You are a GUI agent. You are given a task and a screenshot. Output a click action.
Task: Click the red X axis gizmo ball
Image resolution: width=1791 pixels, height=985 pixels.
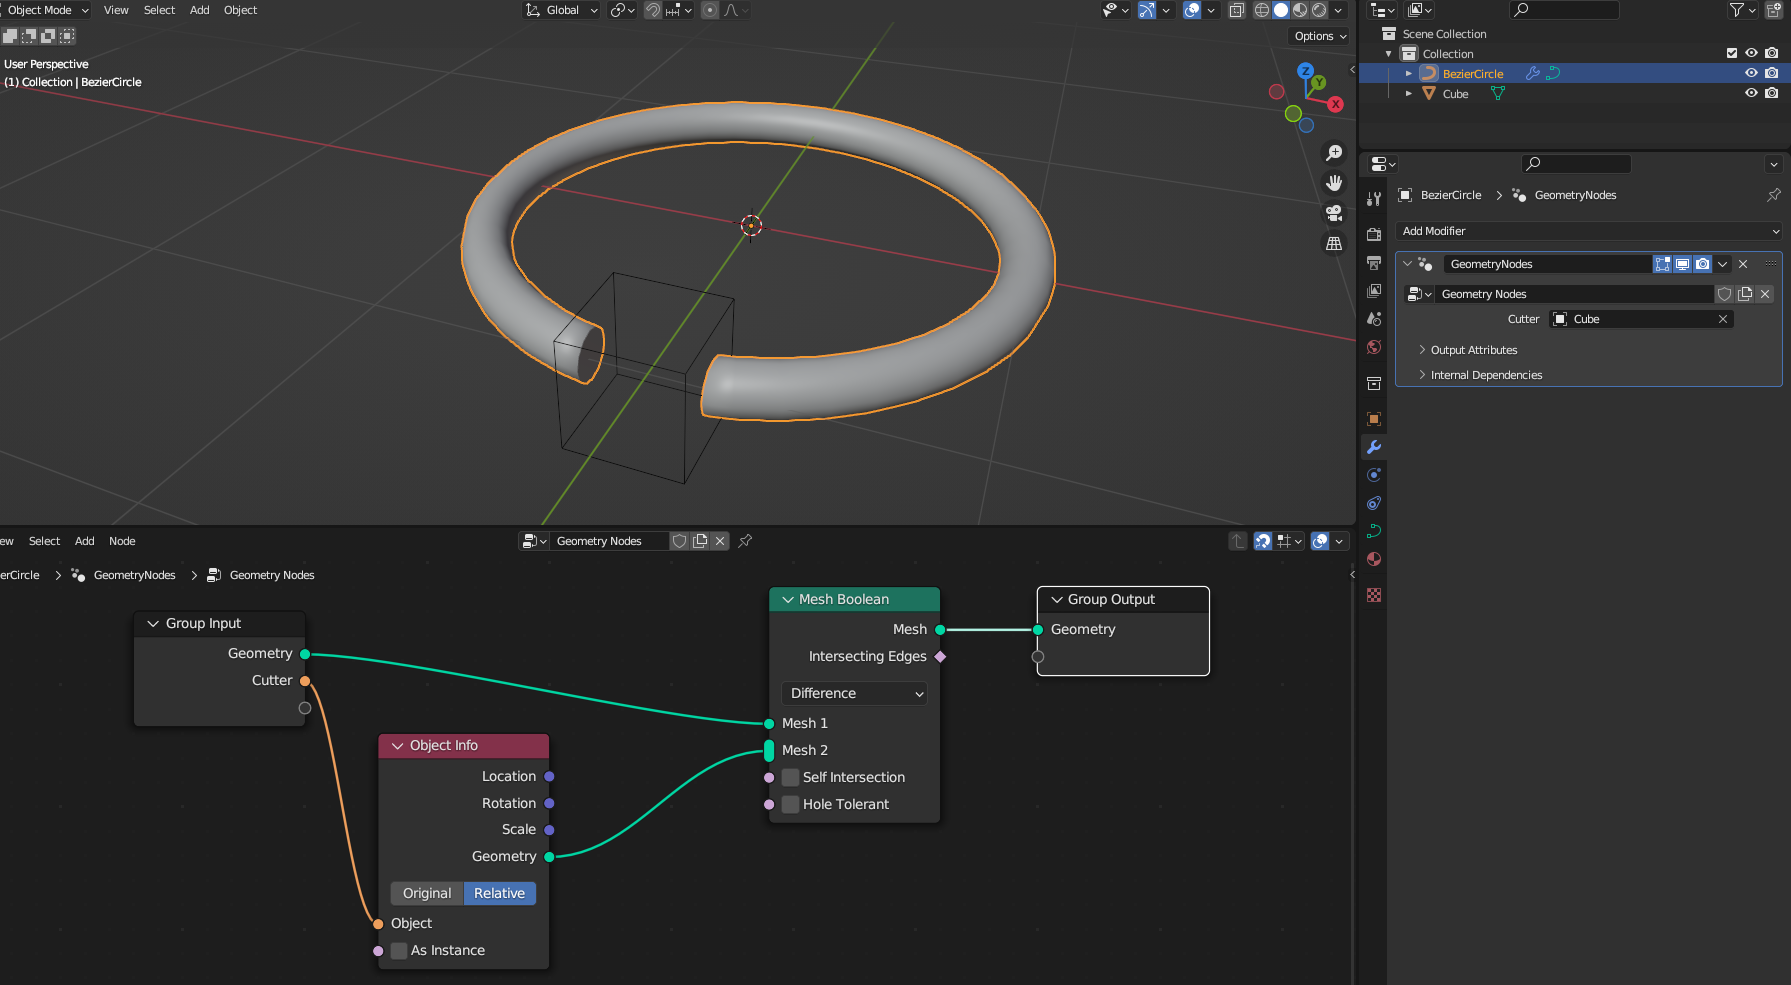point(1336,104)
